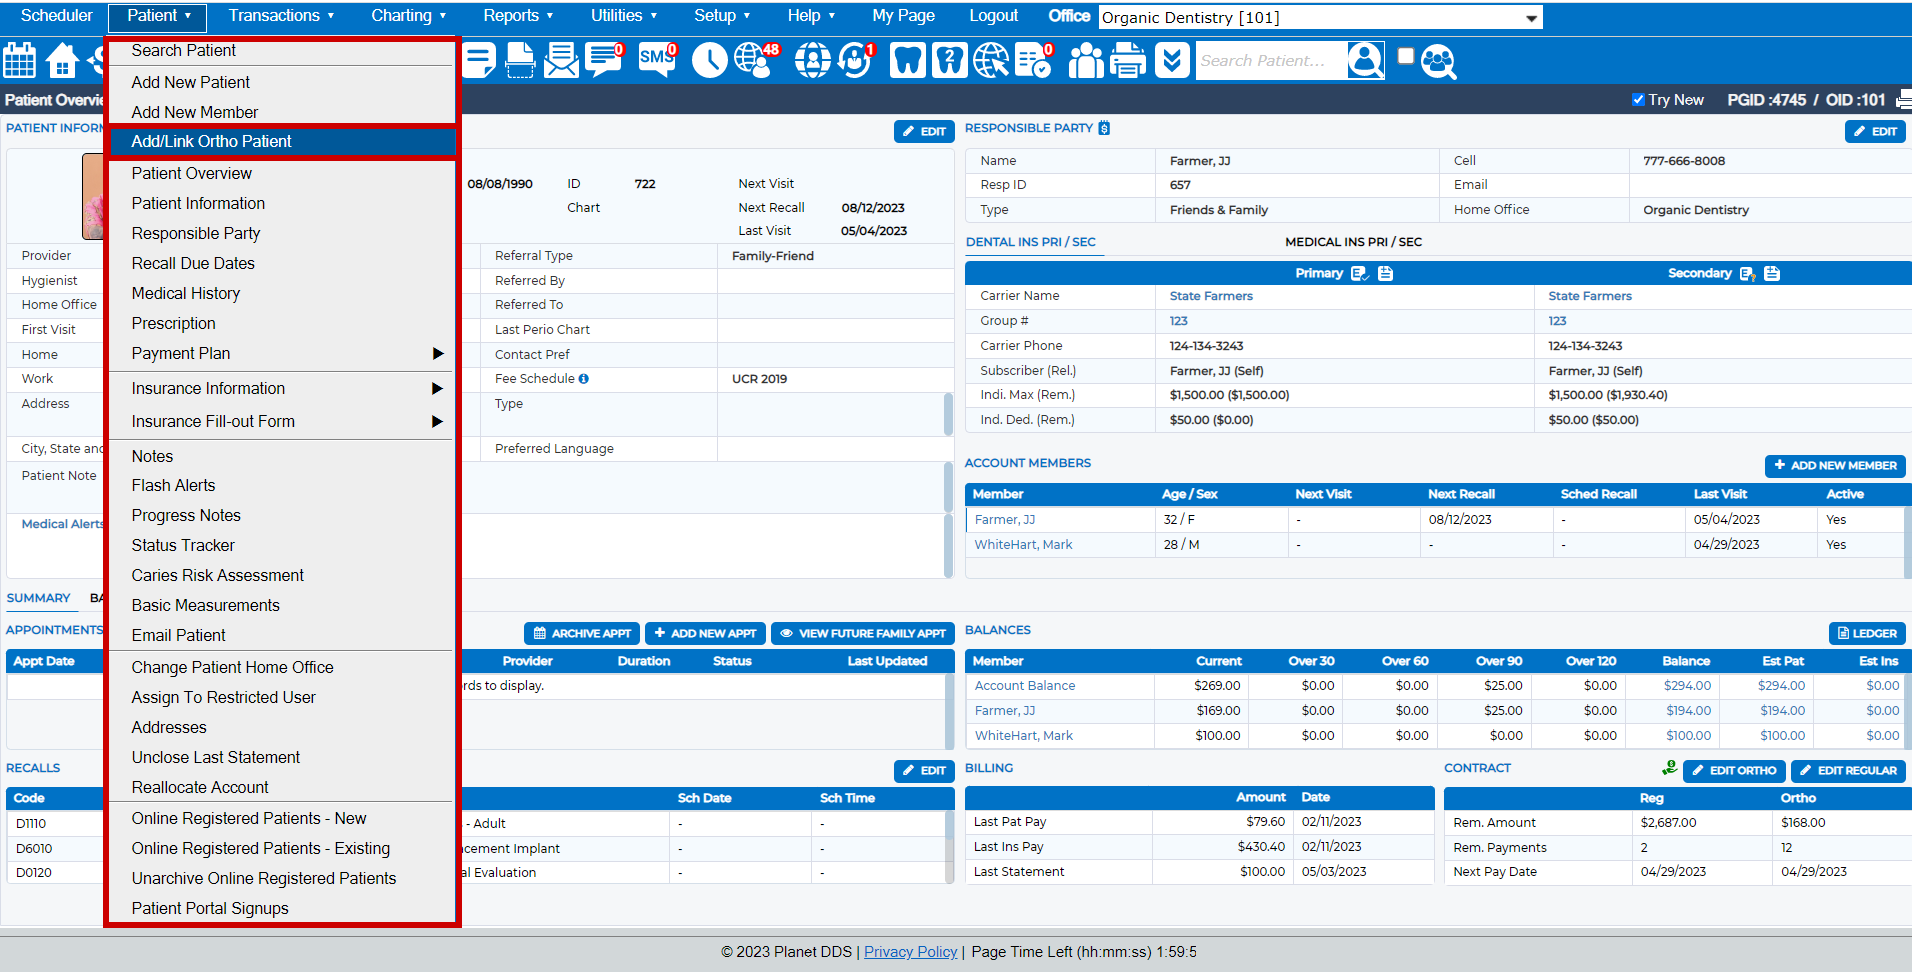
Task: Toggle the Try New checkbox
Action: click(x=1638, y=99)
